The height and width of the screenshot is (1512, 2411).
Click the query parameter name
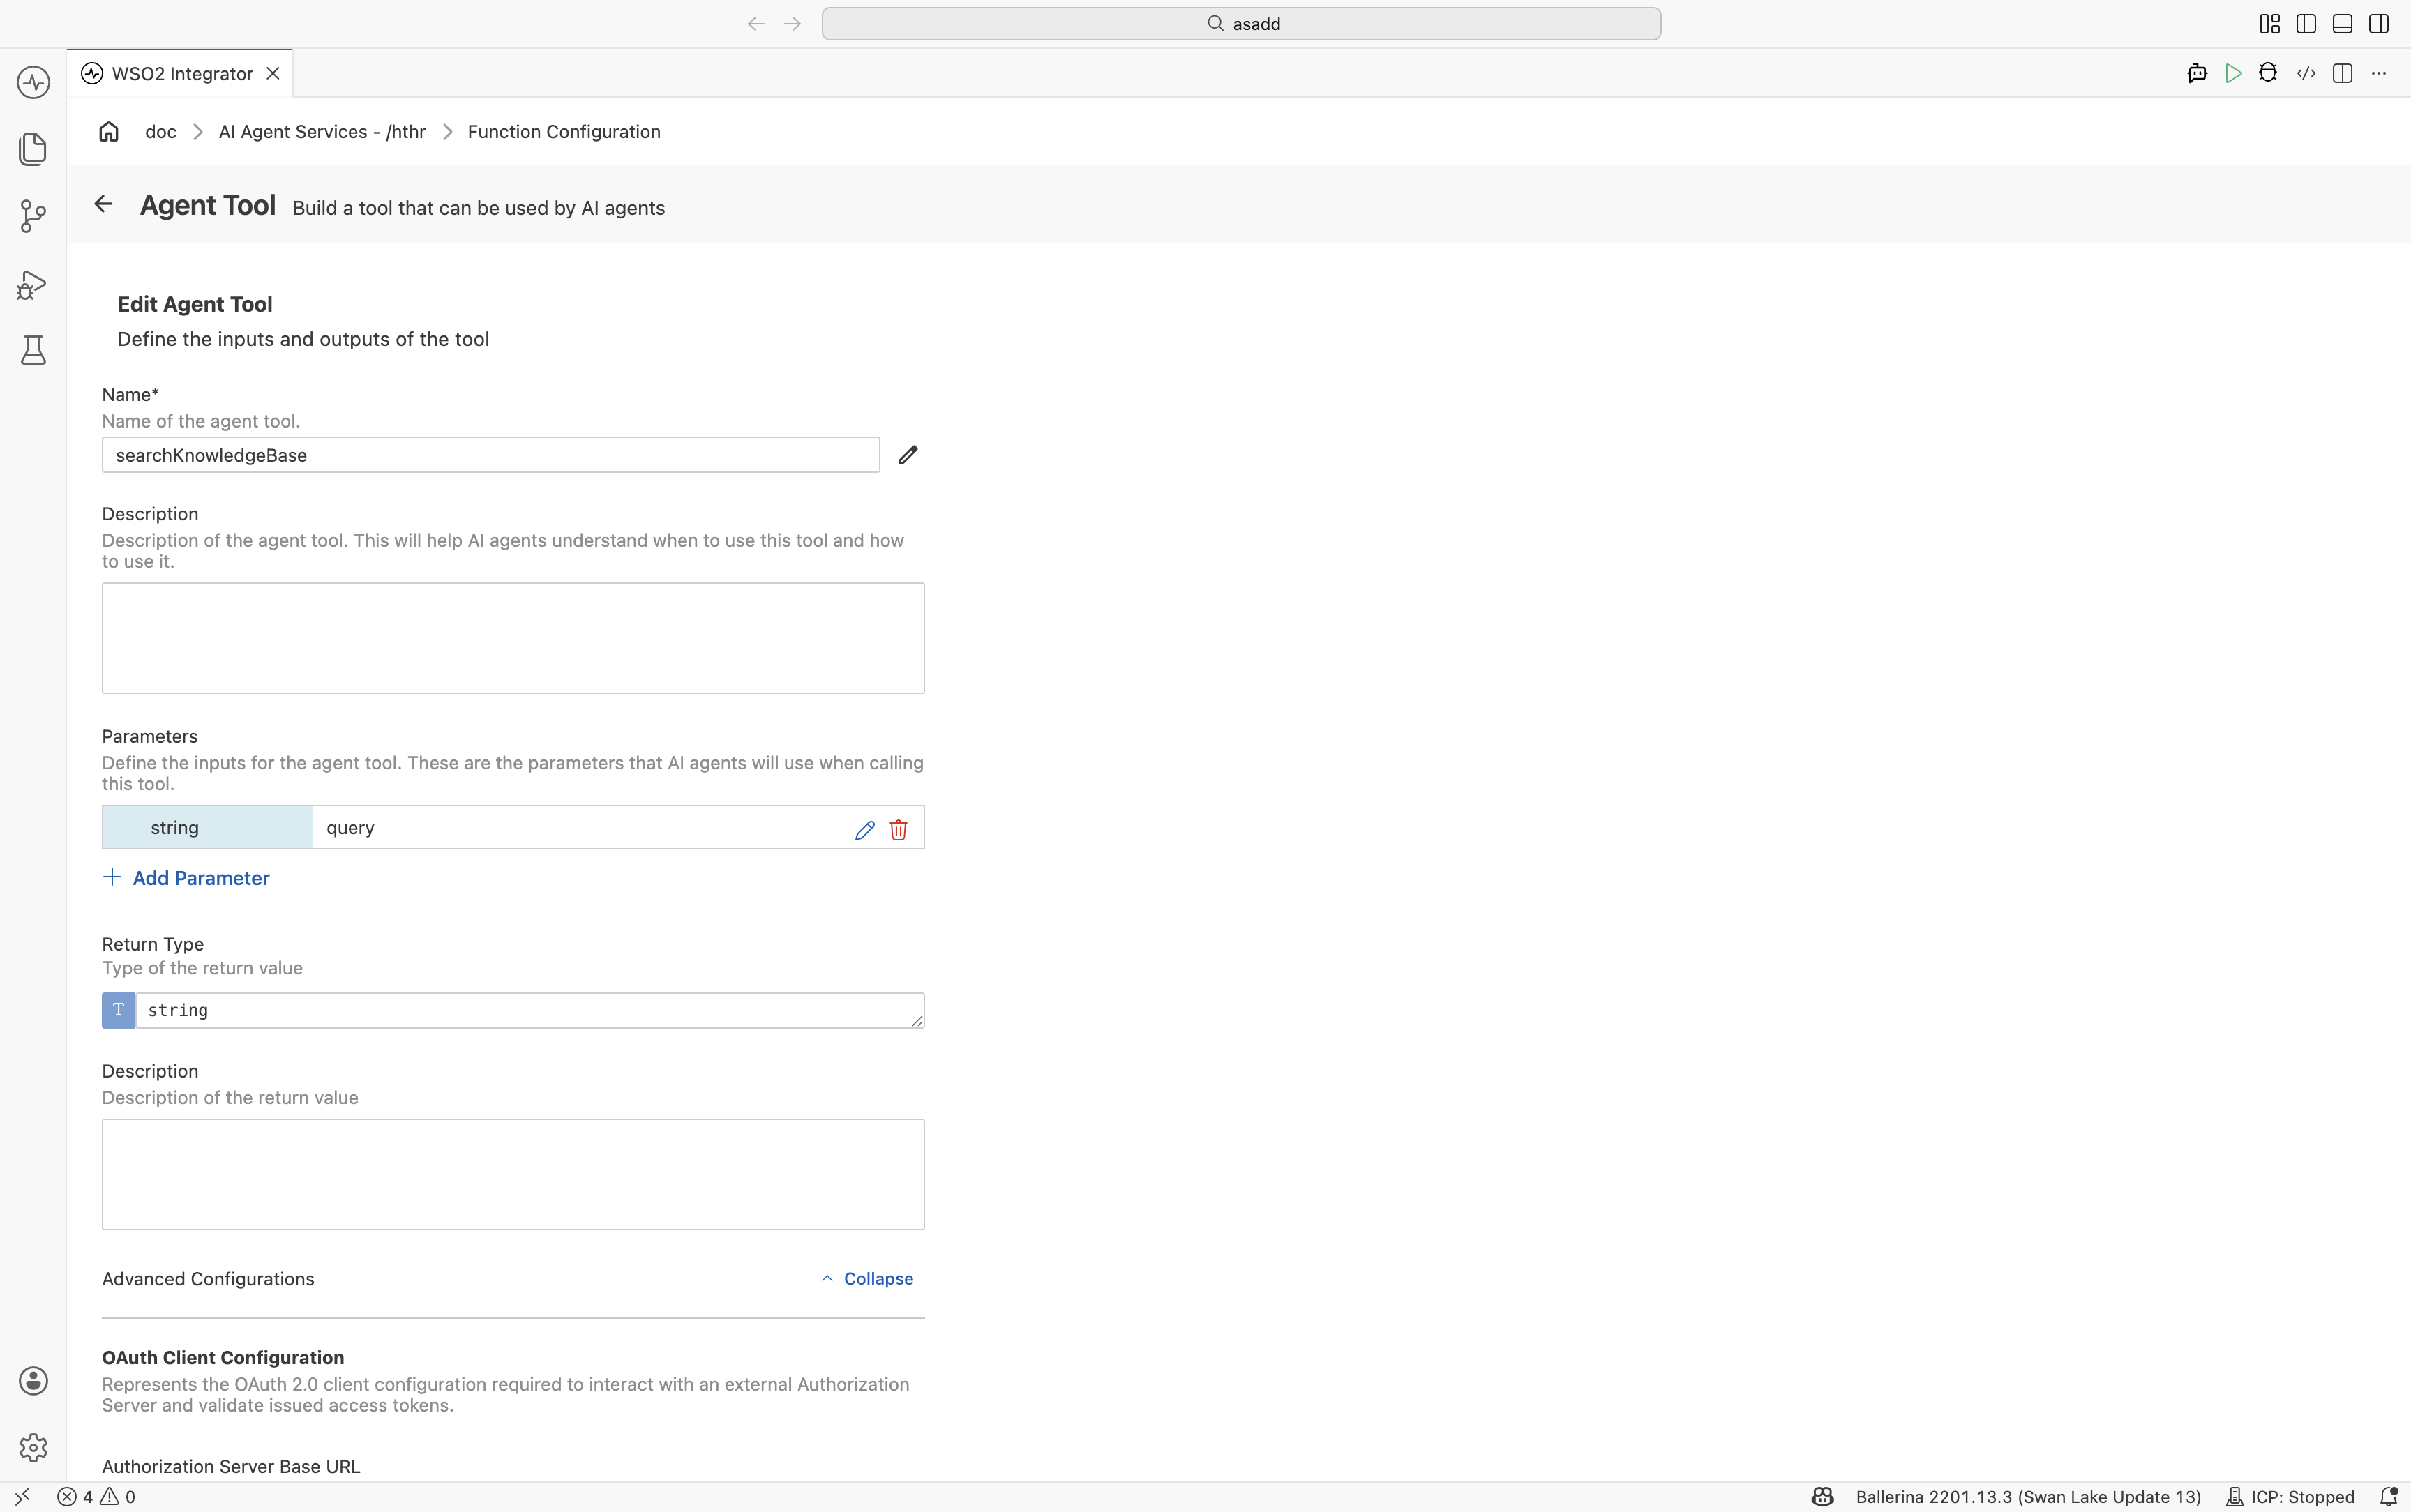click(350, 828)
